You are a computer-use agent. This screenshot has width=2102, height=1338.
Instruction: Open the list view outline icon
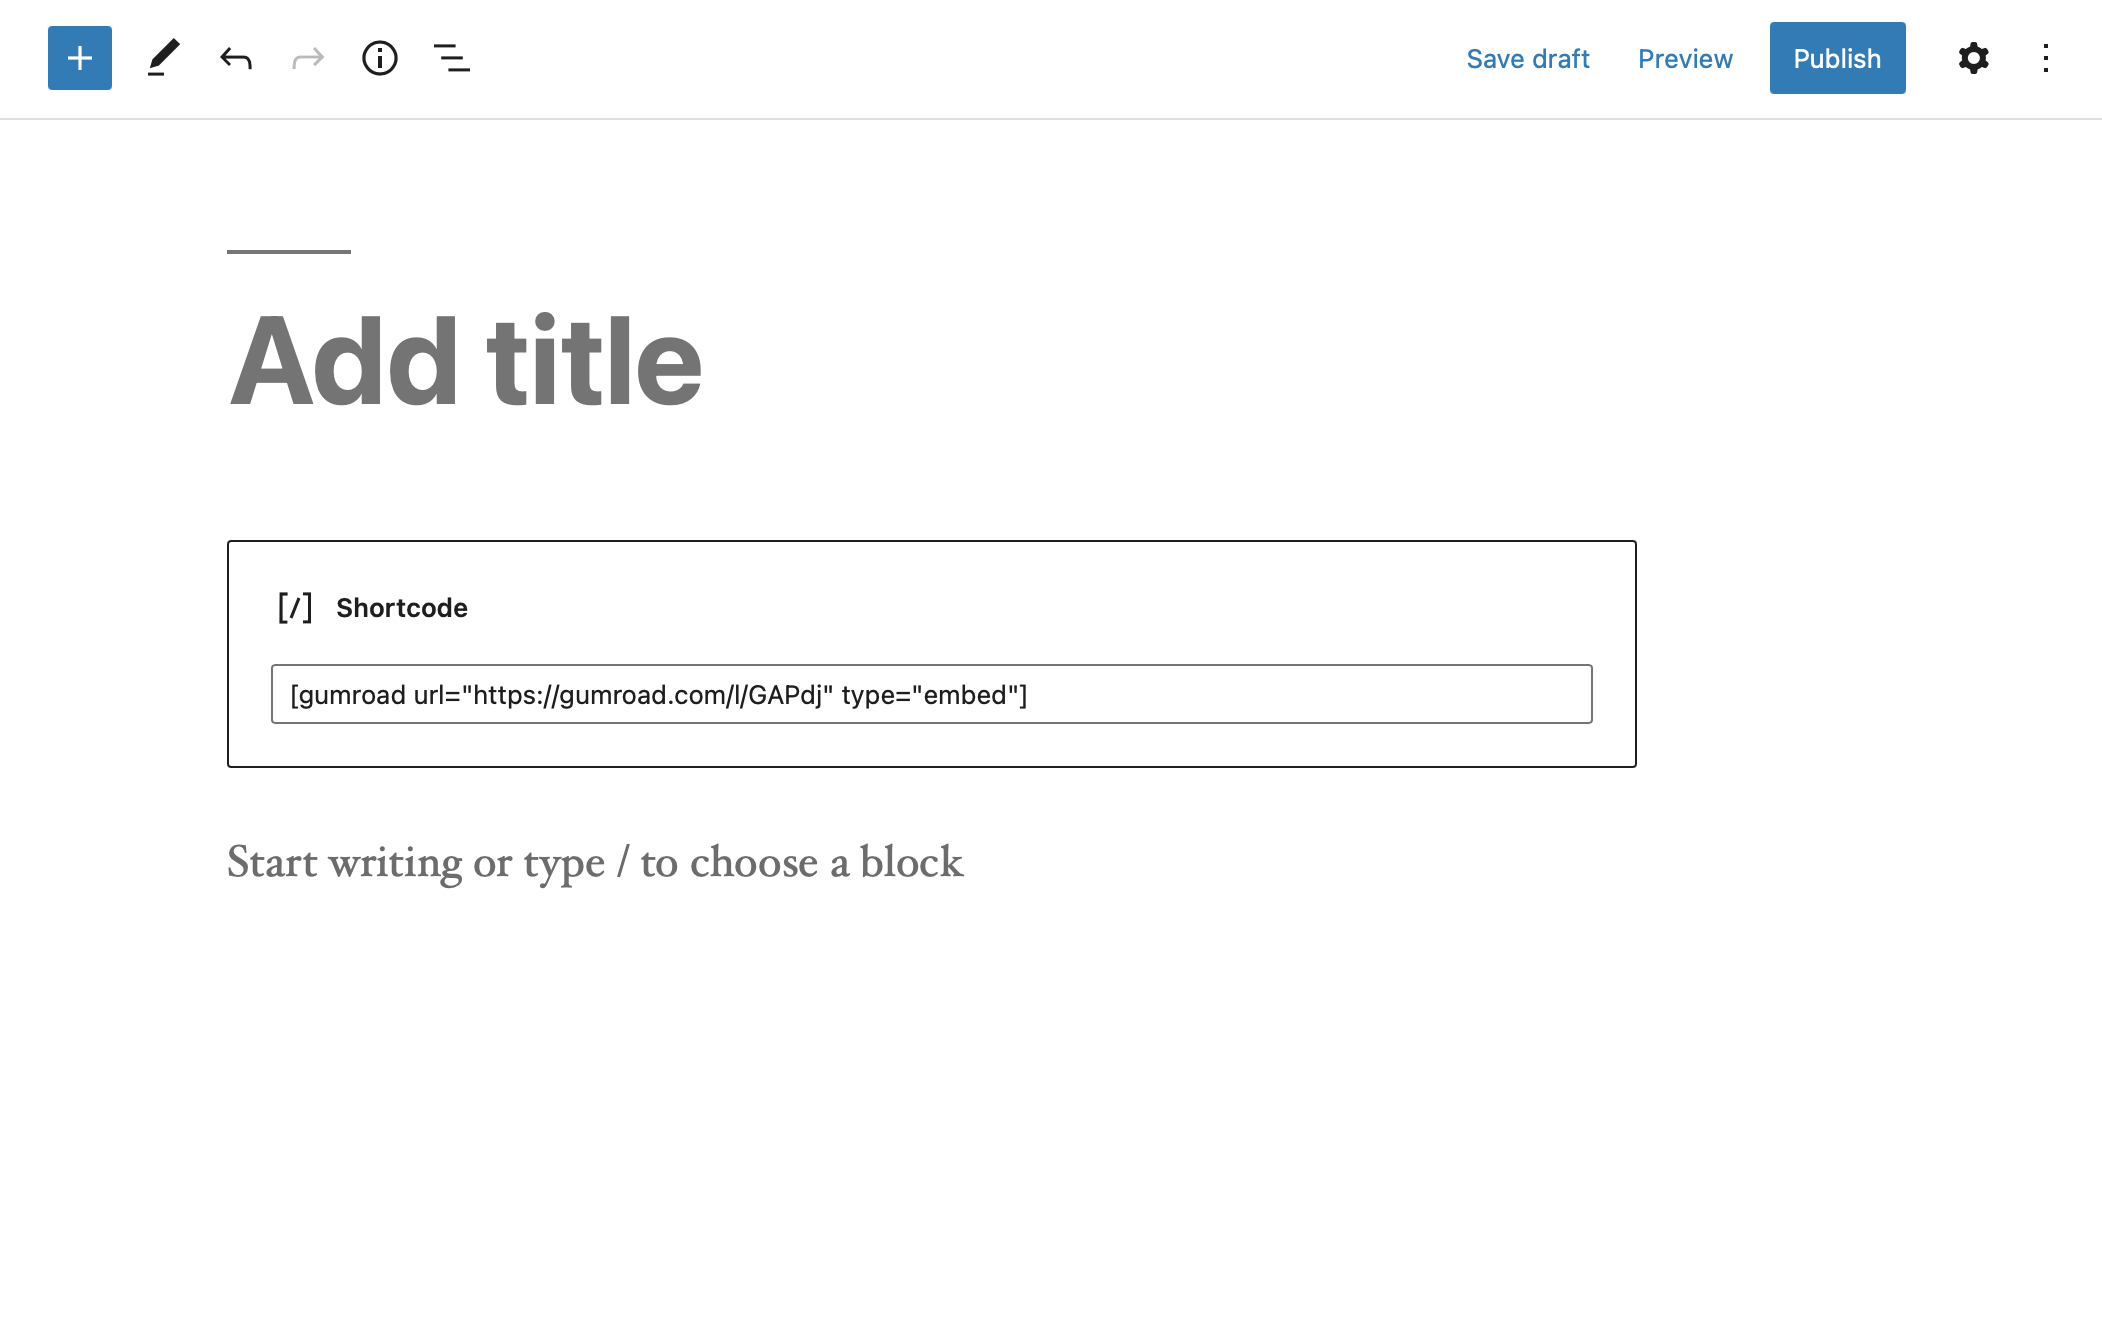pos(452,58)
